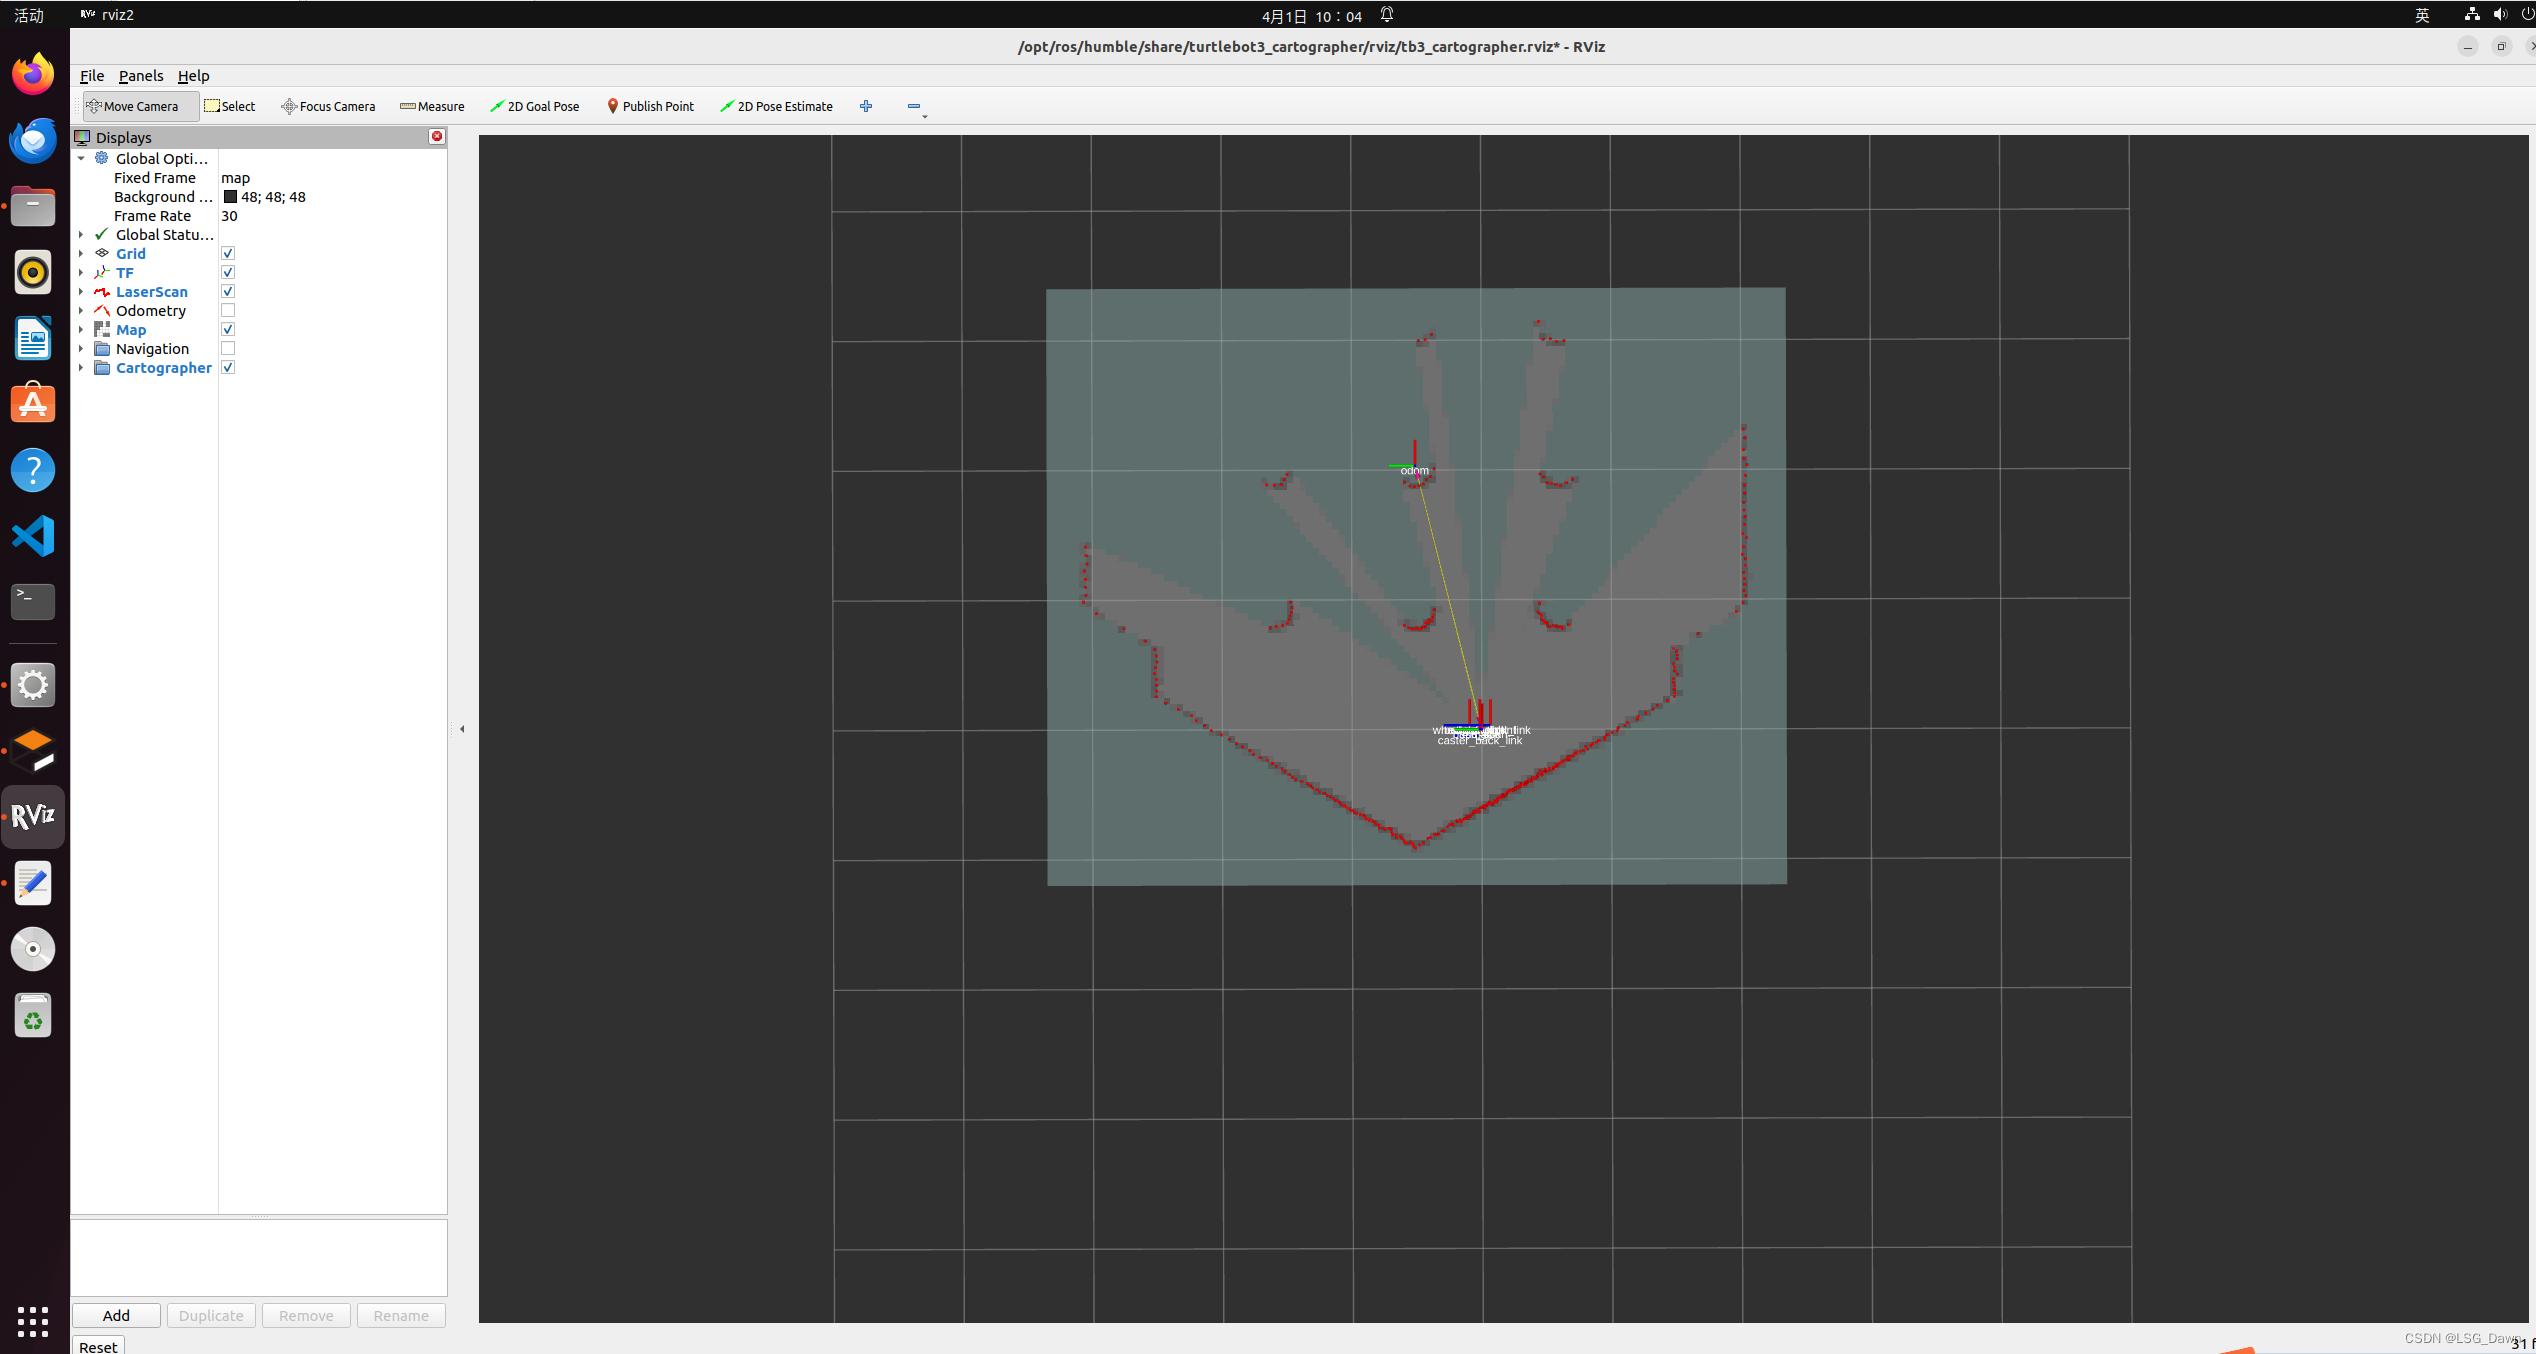
Task: Select the Publish Point tool
Action: (x=650, y=106)
